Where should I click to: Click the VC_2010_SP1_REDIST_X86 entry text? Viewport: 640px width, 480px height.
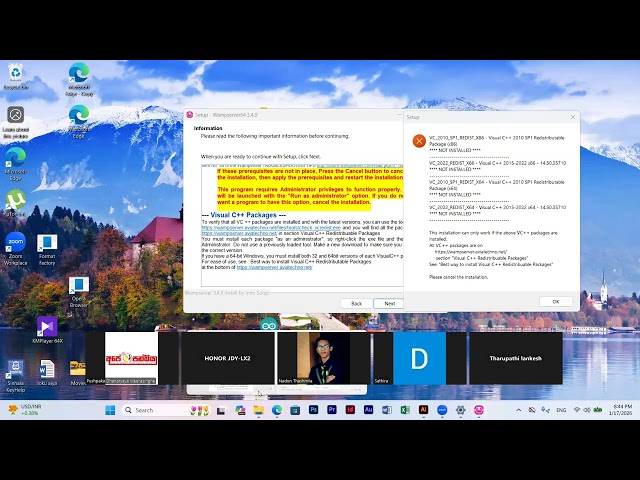point(496,141)
